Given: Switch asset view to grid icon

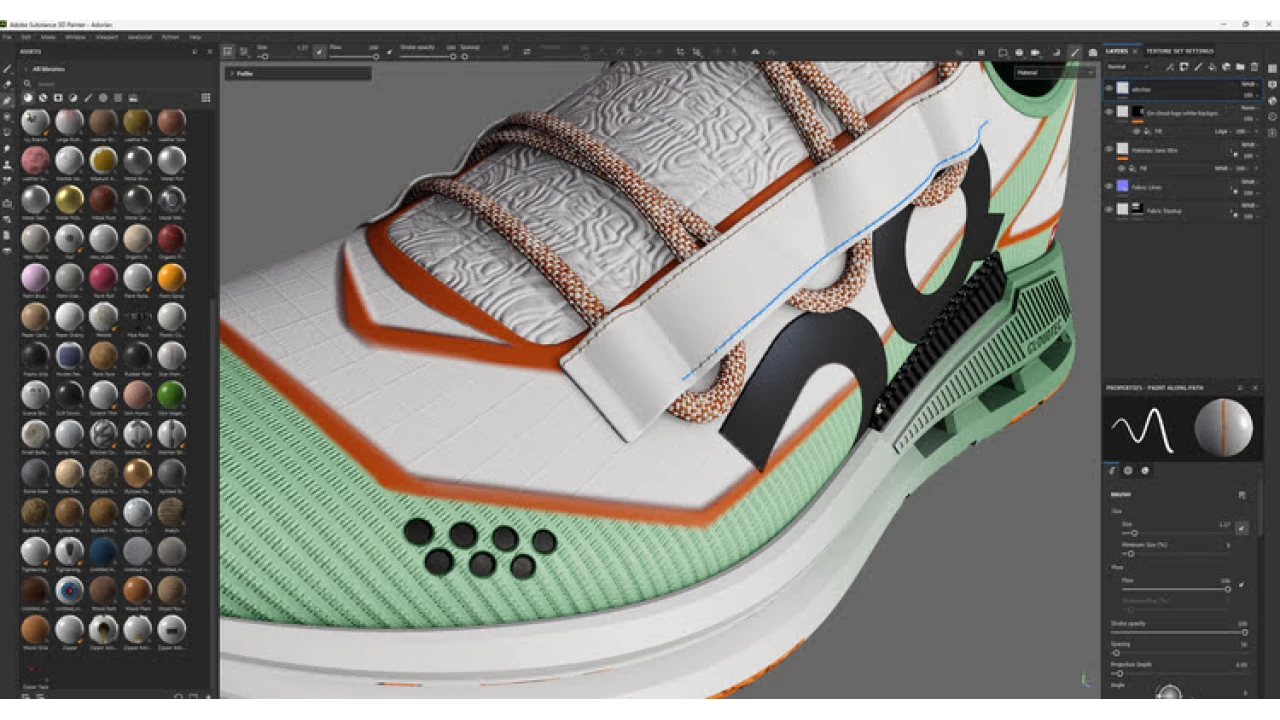Looking at the screenshot, I should [206, 98].
